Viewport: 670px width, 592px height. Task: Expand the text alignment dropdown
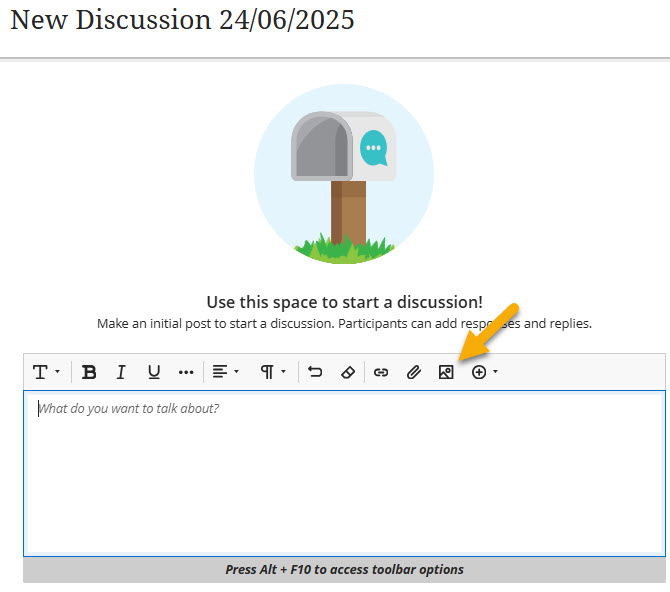[x=225, y=372]
